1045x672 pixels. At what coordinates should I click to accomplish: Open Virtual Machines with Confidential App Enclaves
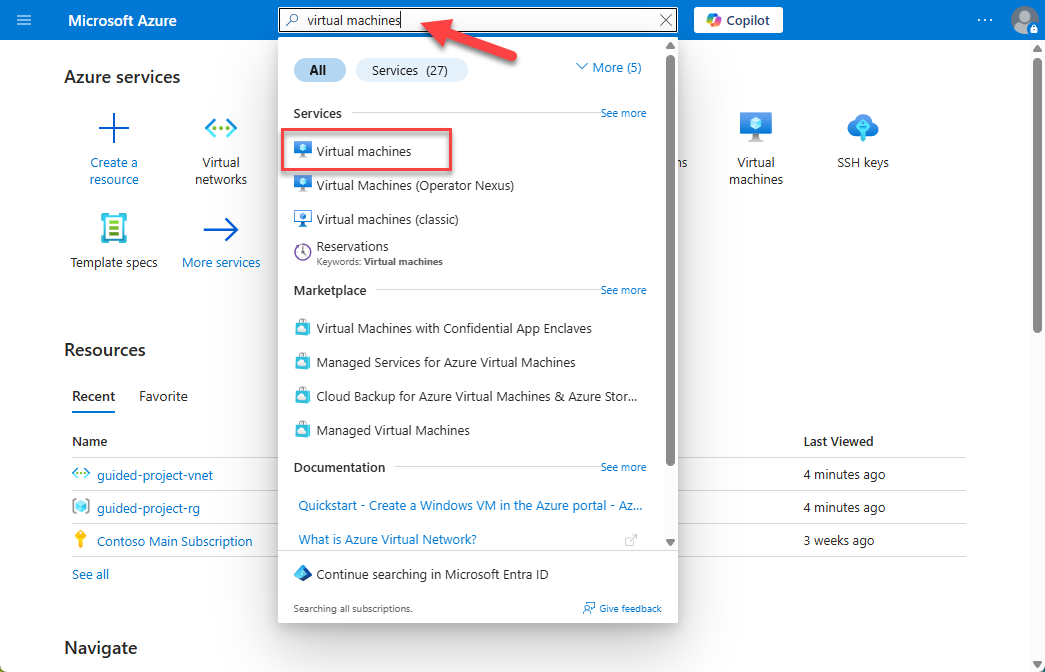443,328
